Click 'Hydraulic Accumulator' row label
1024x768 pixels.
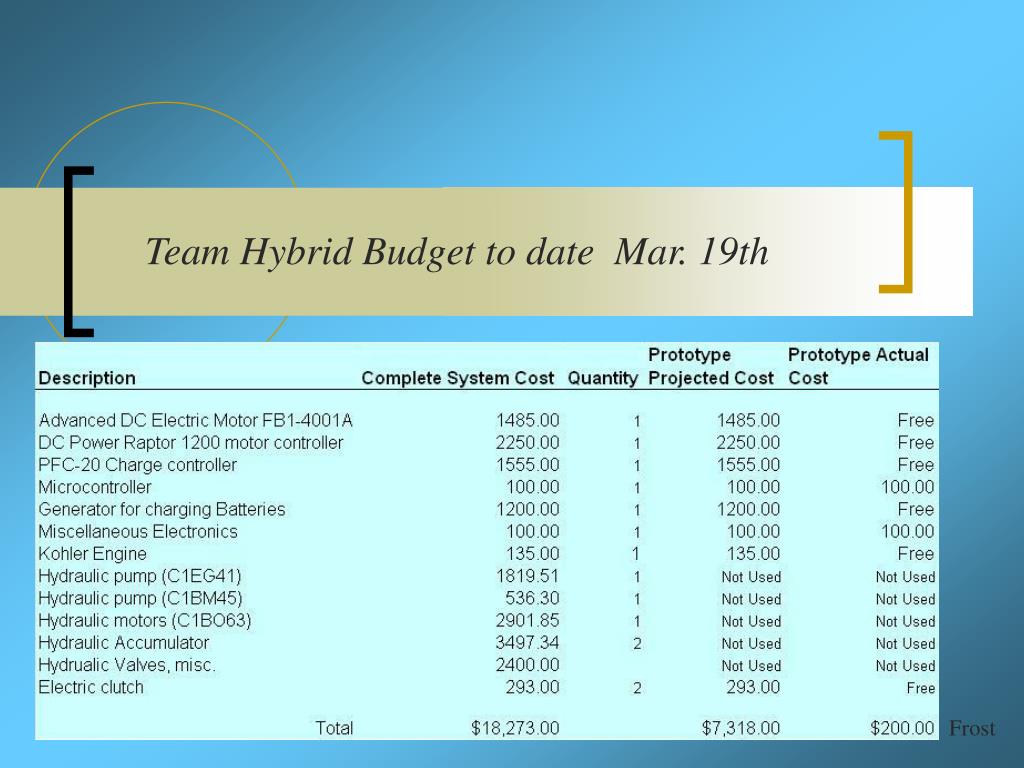click(123, 643)
